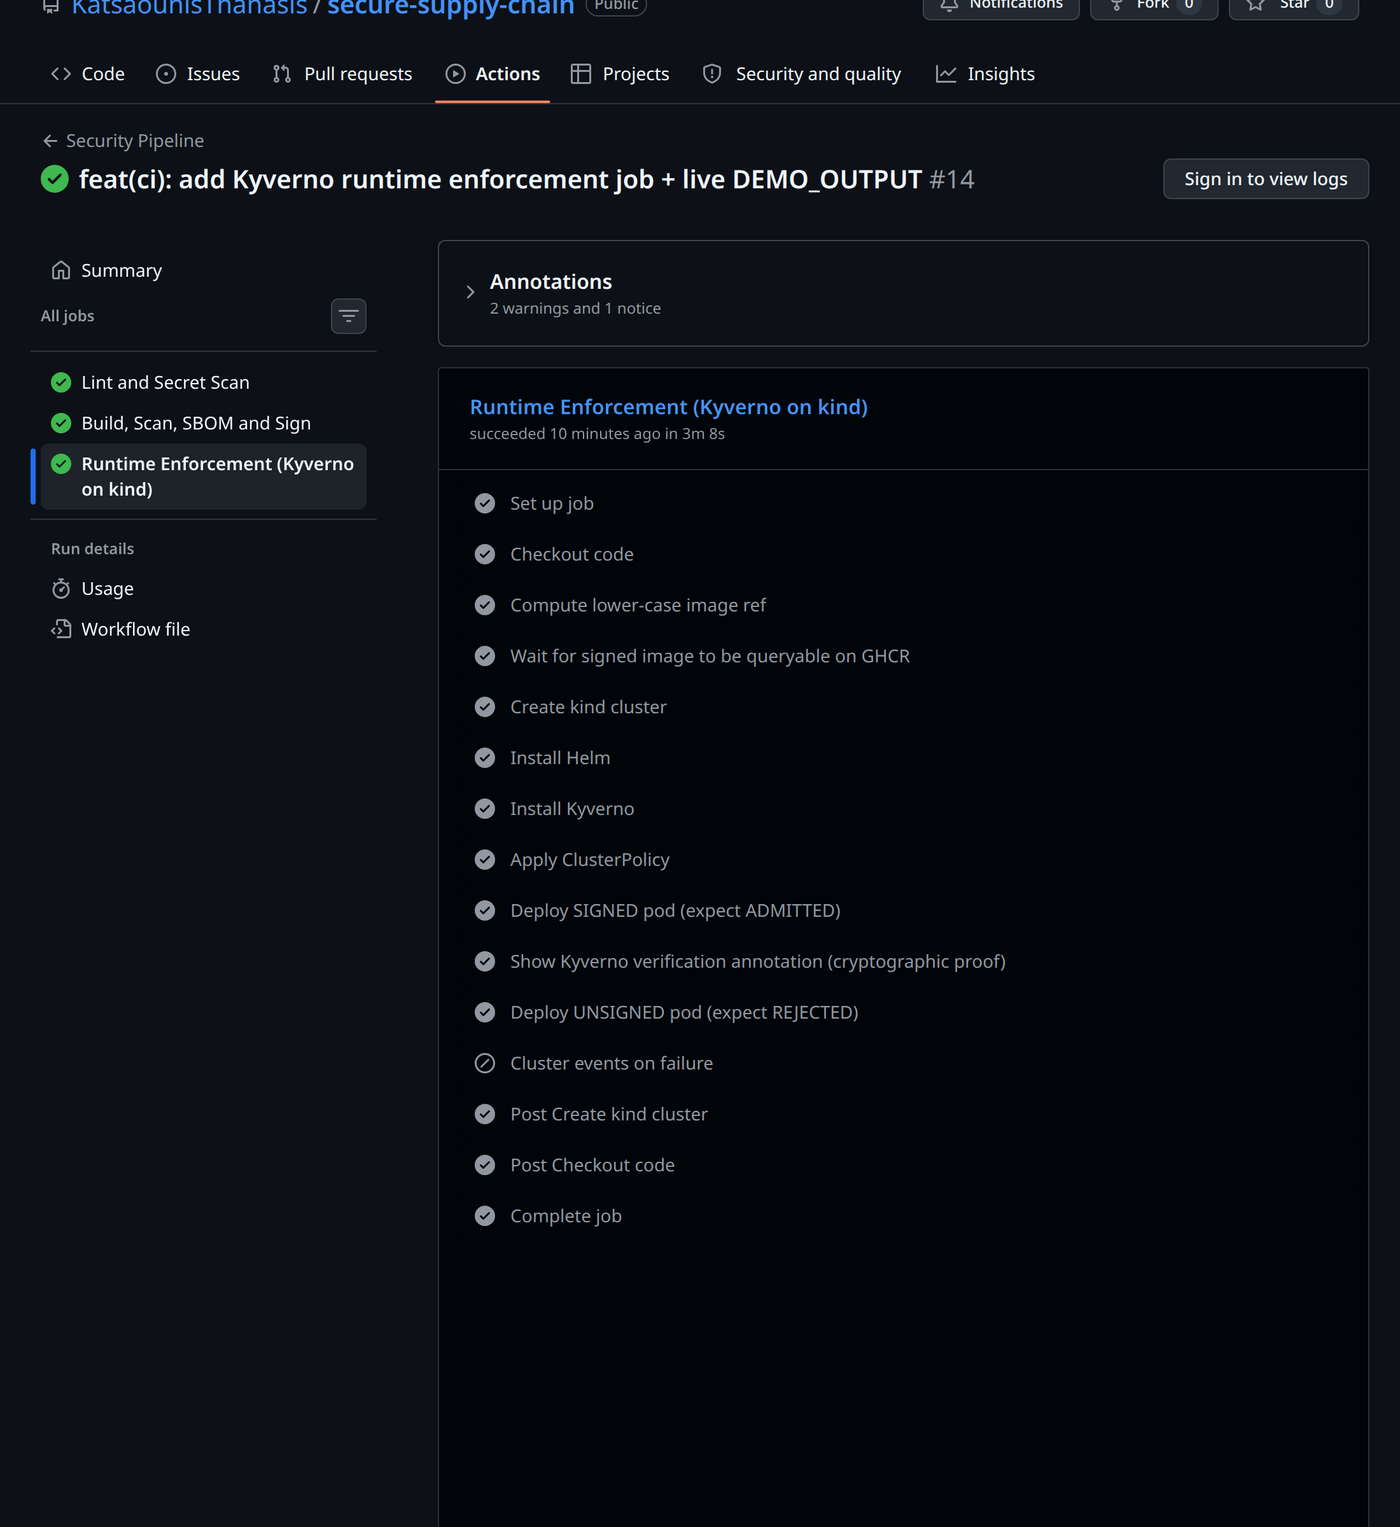Click the Actions play-circle icon

pyautogui.click(x=455, y=74)
